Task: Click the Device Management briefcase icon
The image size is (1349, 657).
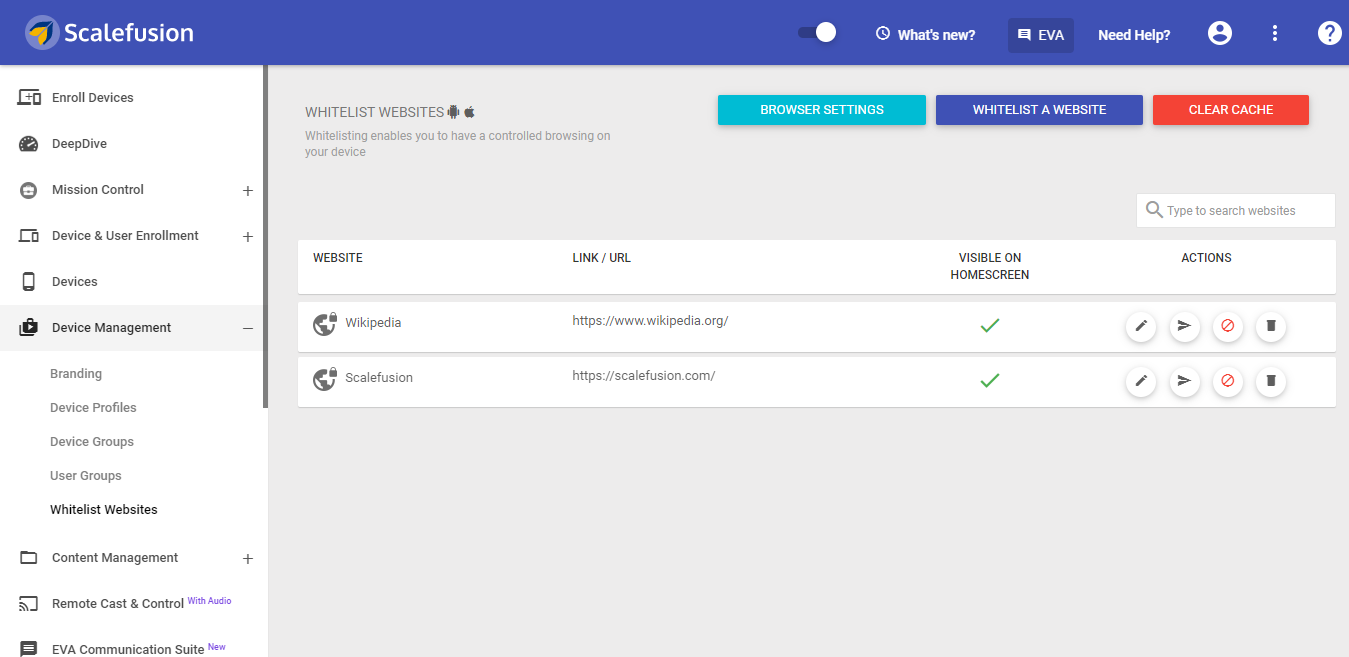Action: (x=29, y=327)
